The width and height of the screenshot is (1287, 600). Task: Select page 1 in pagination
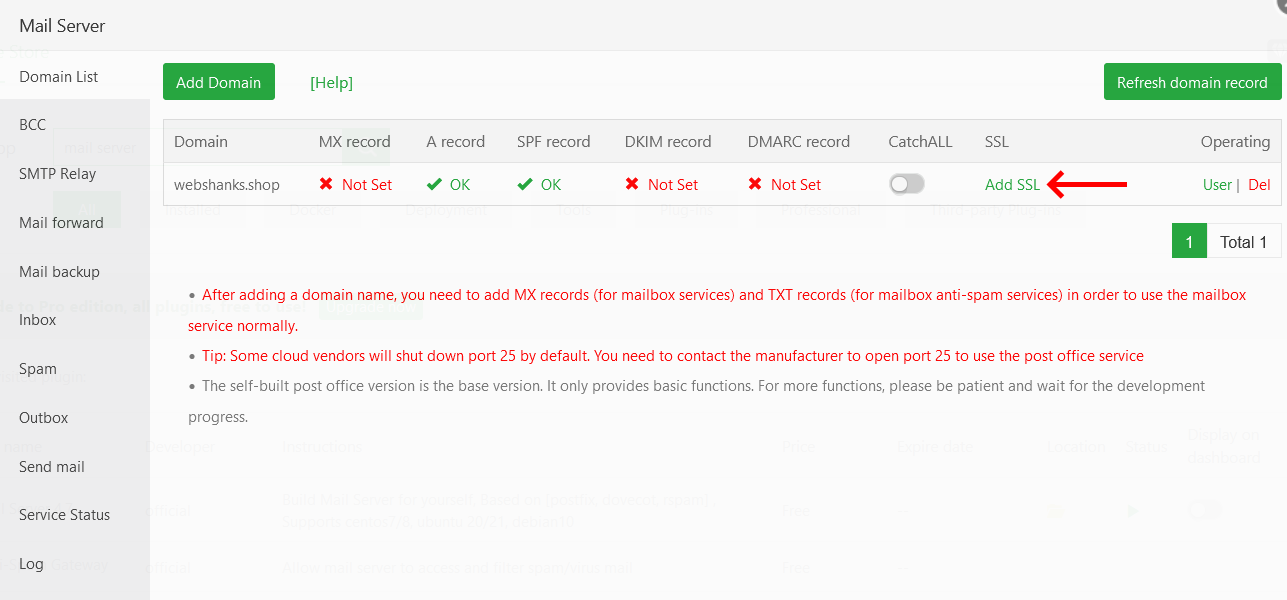coord(1189,241)
